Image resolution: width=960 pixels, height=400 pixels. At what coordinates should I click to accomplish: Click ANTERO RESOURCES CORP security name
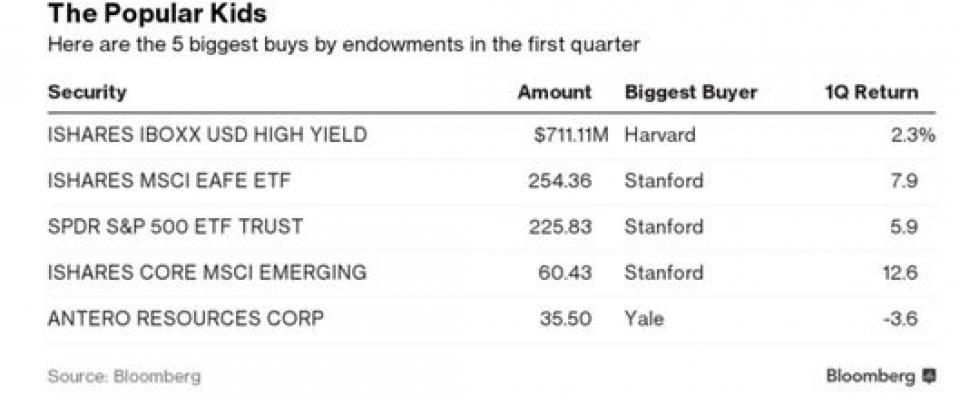point(186,319)
